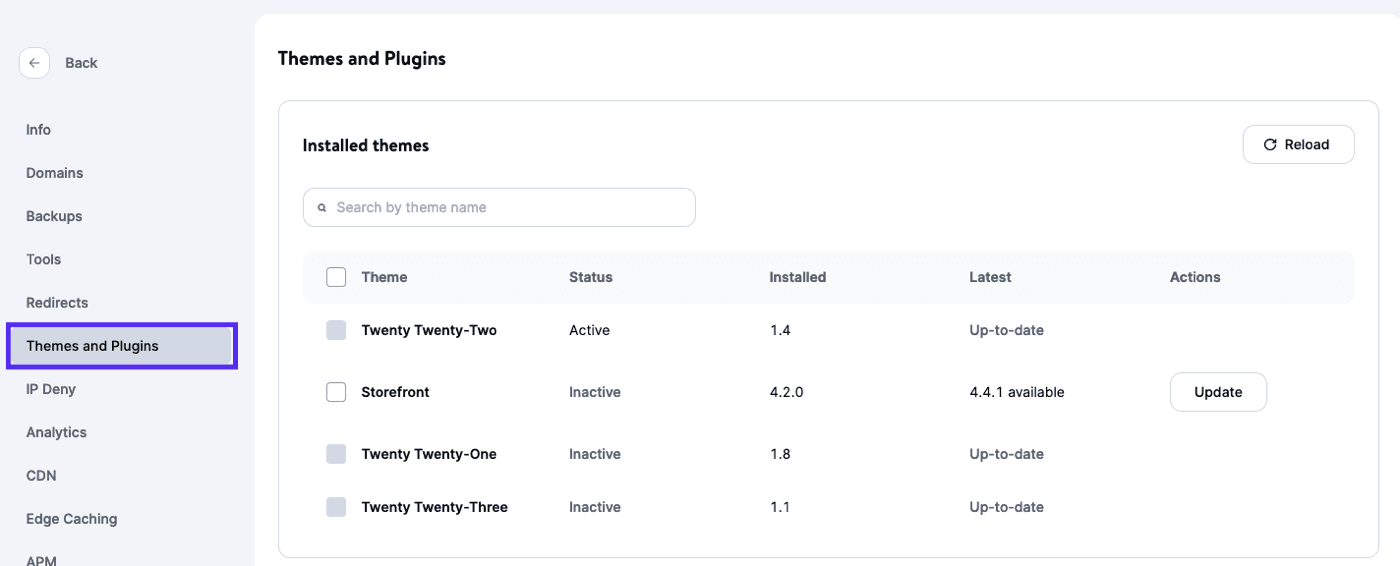1400x566 pixels.
Task: Navigate to Redirects
Action: [57, 302]
